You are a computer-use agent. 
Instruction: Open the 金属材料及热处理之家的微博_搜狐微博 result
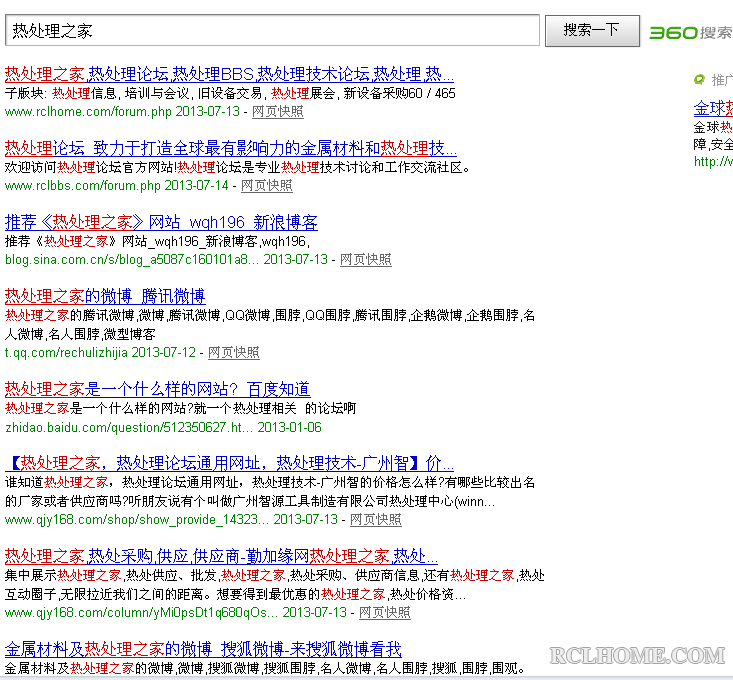pyautogui.click(x=203, y=650)
